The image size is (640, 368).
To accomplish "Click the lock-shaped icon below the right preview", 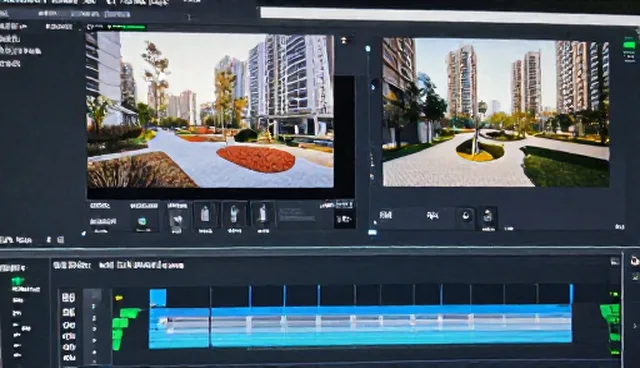I will pyautogui.click(x=488, y=216).
